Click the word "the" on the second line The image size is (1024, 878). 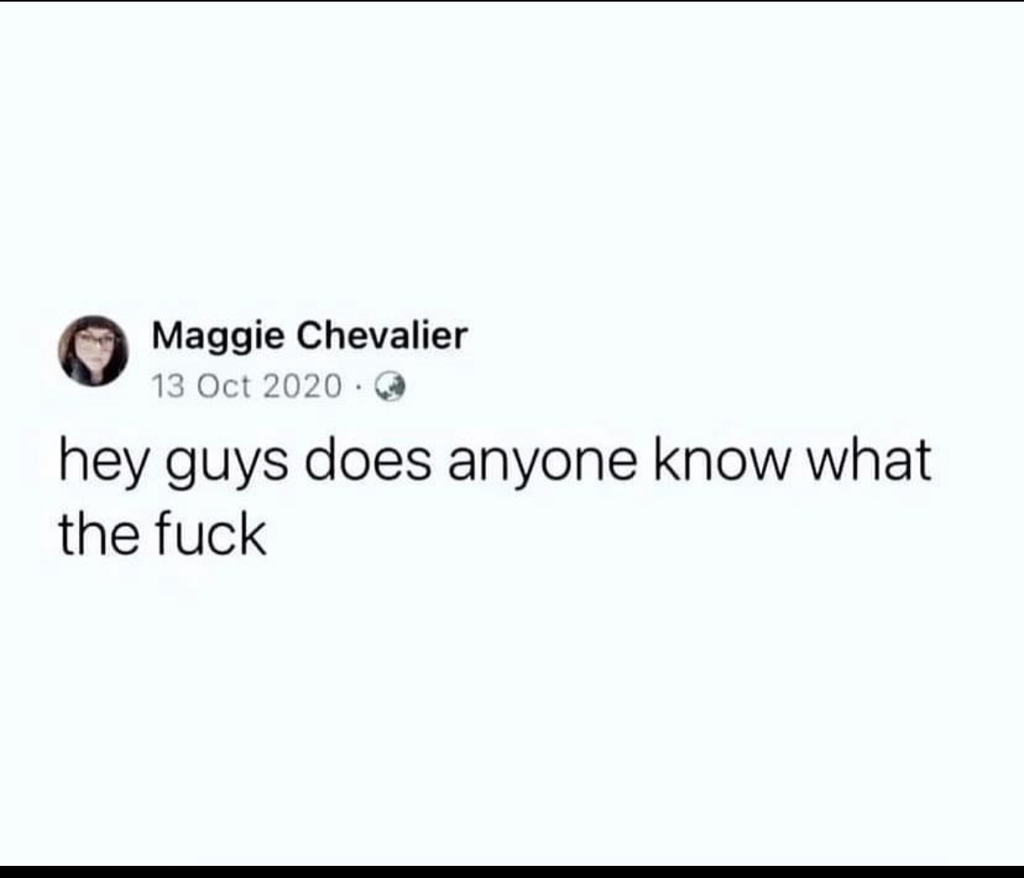pyautogui.click(x=99, y=534)
